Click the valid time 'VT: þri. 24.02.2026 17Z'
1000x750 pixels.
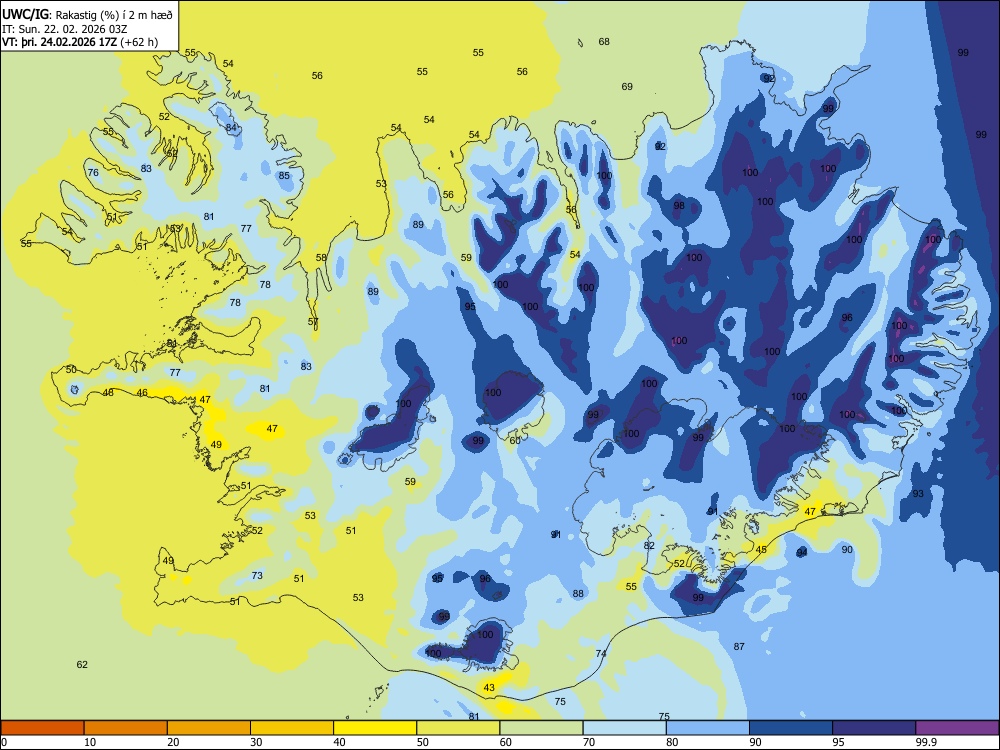(59, 43)
